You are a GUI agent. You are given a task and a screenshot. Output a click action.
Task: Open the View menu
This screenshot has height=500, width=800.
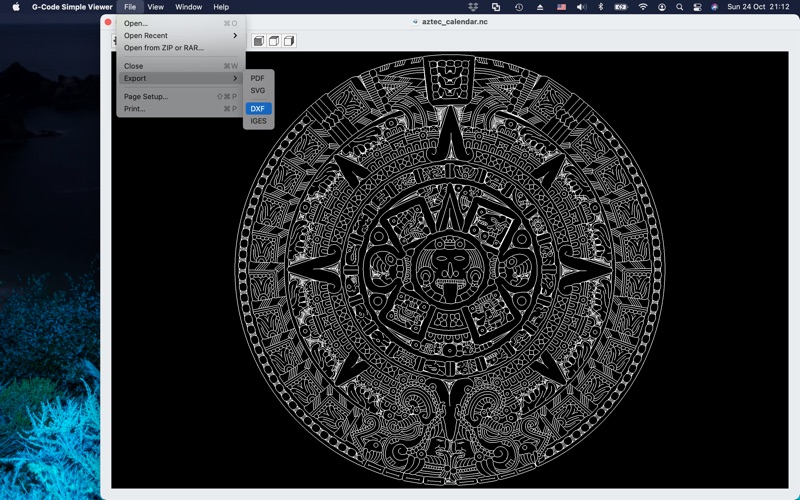tap(156, 7)
